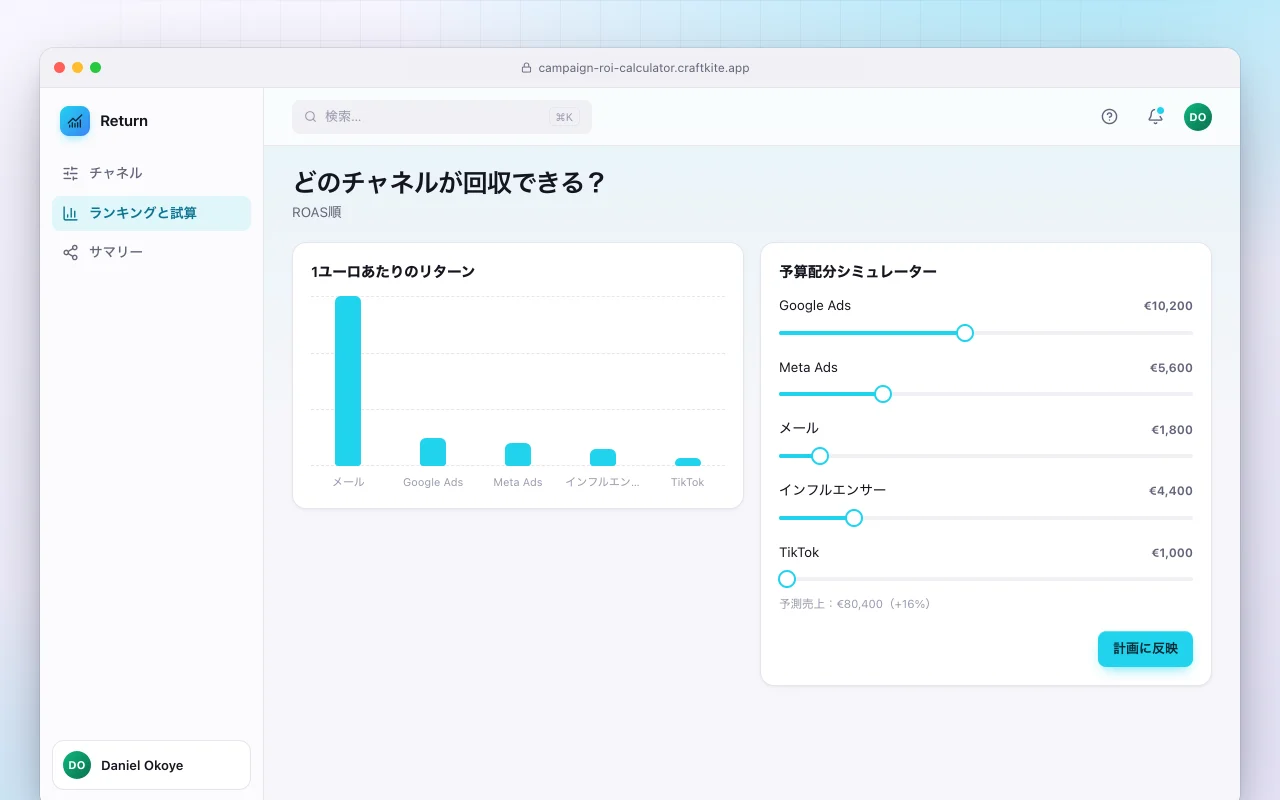
Task: Click the €10,200 Google Ads value
Action: [x=1168, y=306]
